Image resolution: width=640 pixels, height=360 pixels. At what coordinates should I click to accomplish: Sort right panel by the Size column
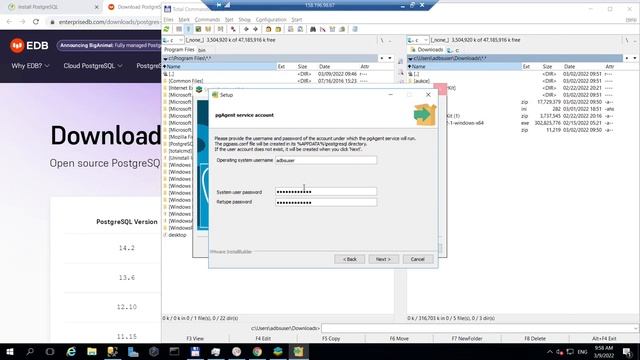pos(547,67)
